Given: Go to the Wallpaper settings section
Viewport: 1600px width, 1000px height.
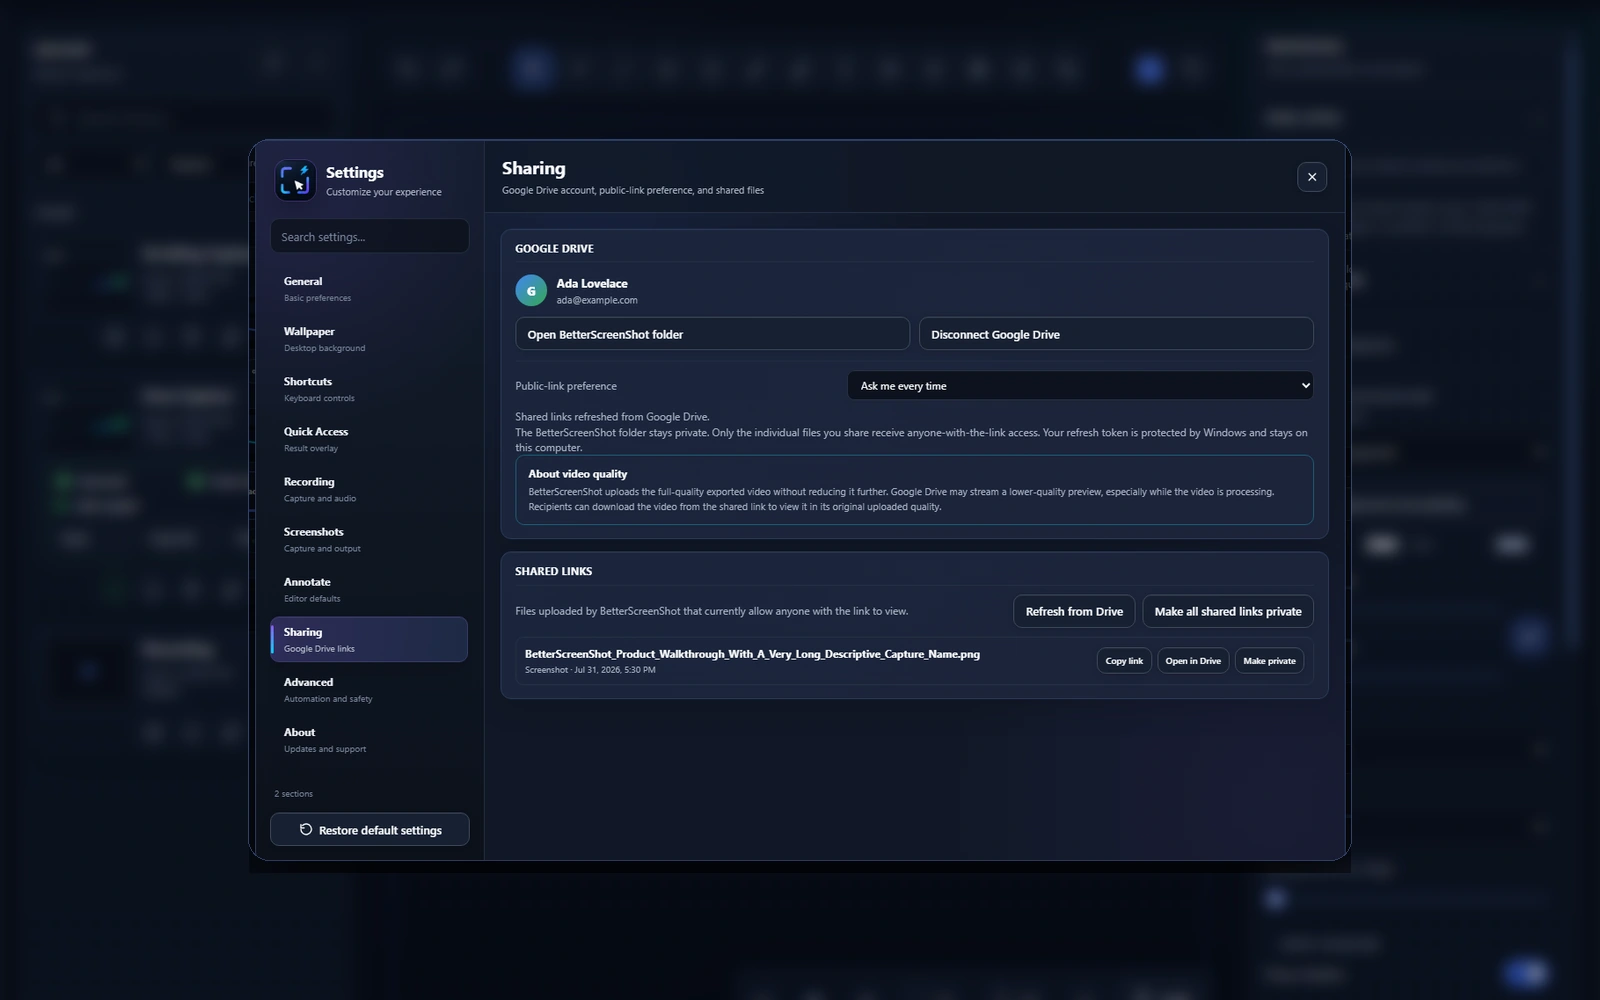Looking at the screenshot, I should pyautogui.click(x=369, y=339).
